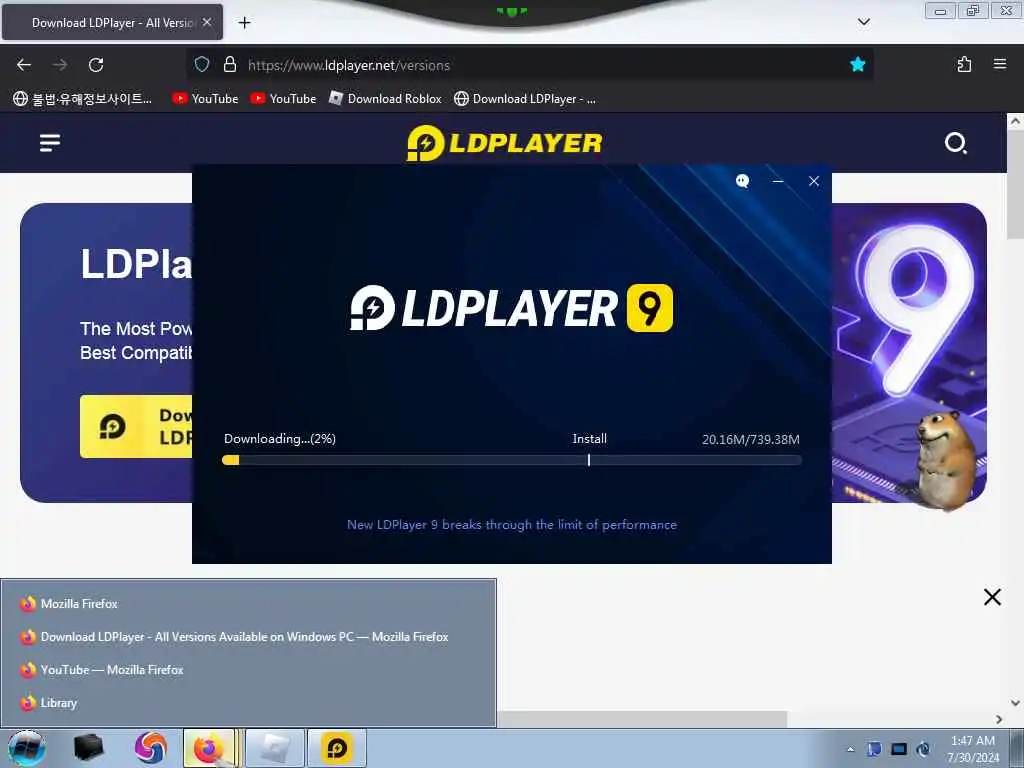Click the Downloading...(2%) status text
This screenshot has width=1024, height=768.
coord(280,439)
